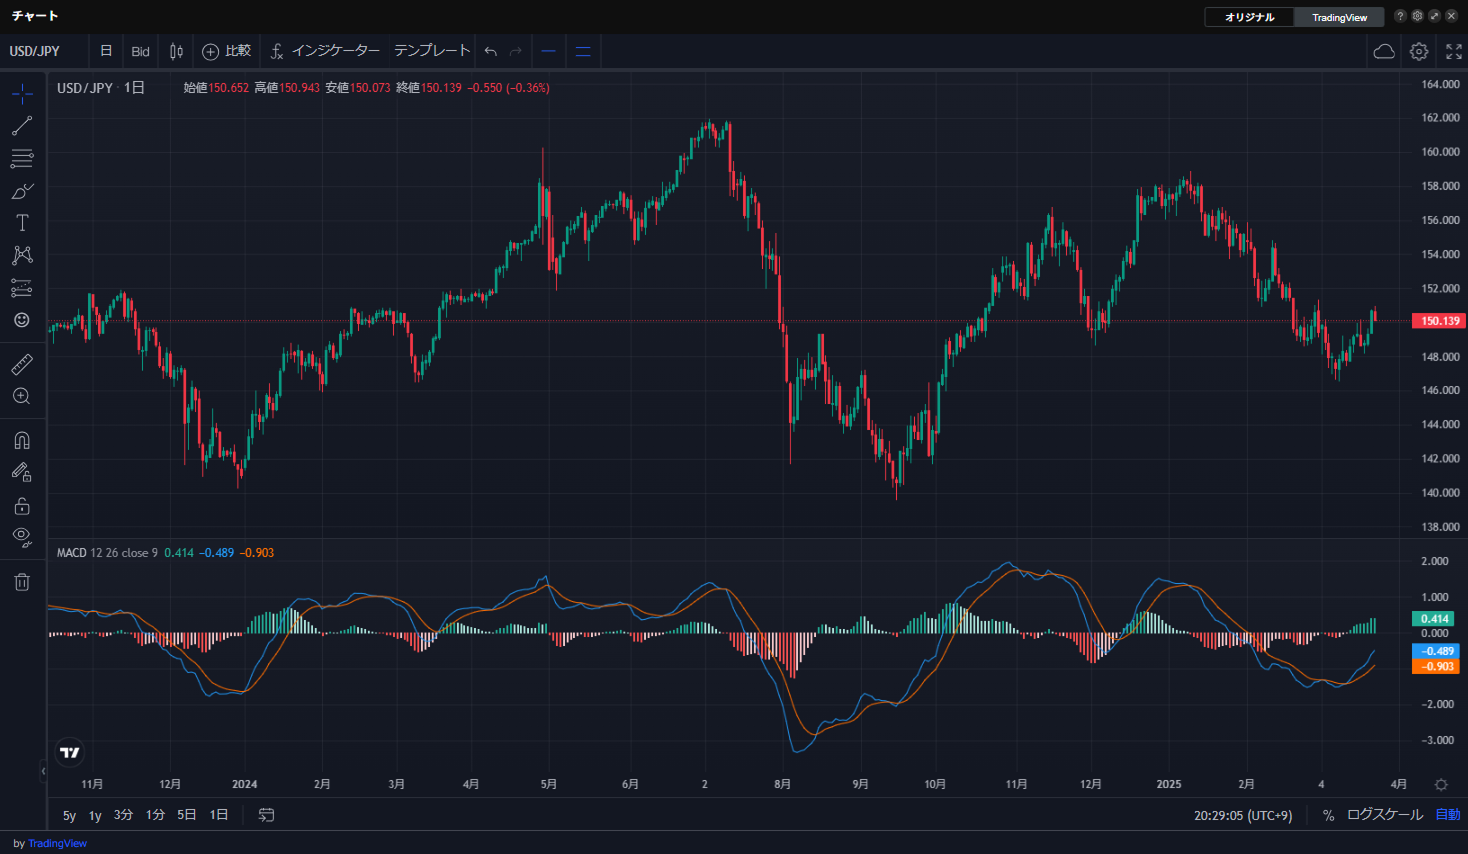Toggle the percent scale mode
The width and height of the screenshot is (1468, 854).
1328,815
